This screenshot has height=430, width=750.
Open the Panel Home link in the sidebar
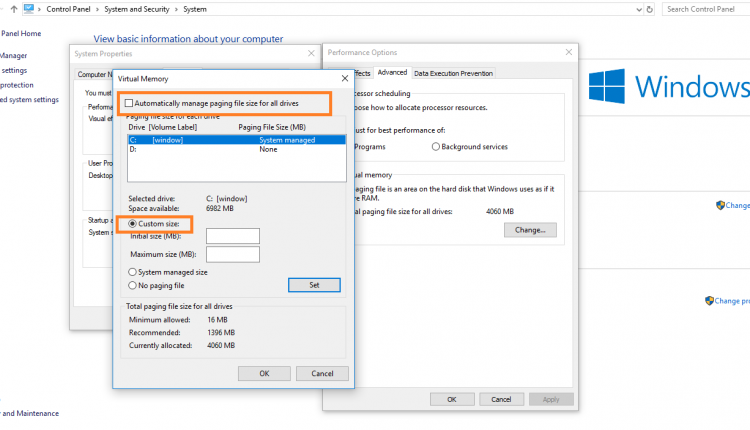point(21,33)
